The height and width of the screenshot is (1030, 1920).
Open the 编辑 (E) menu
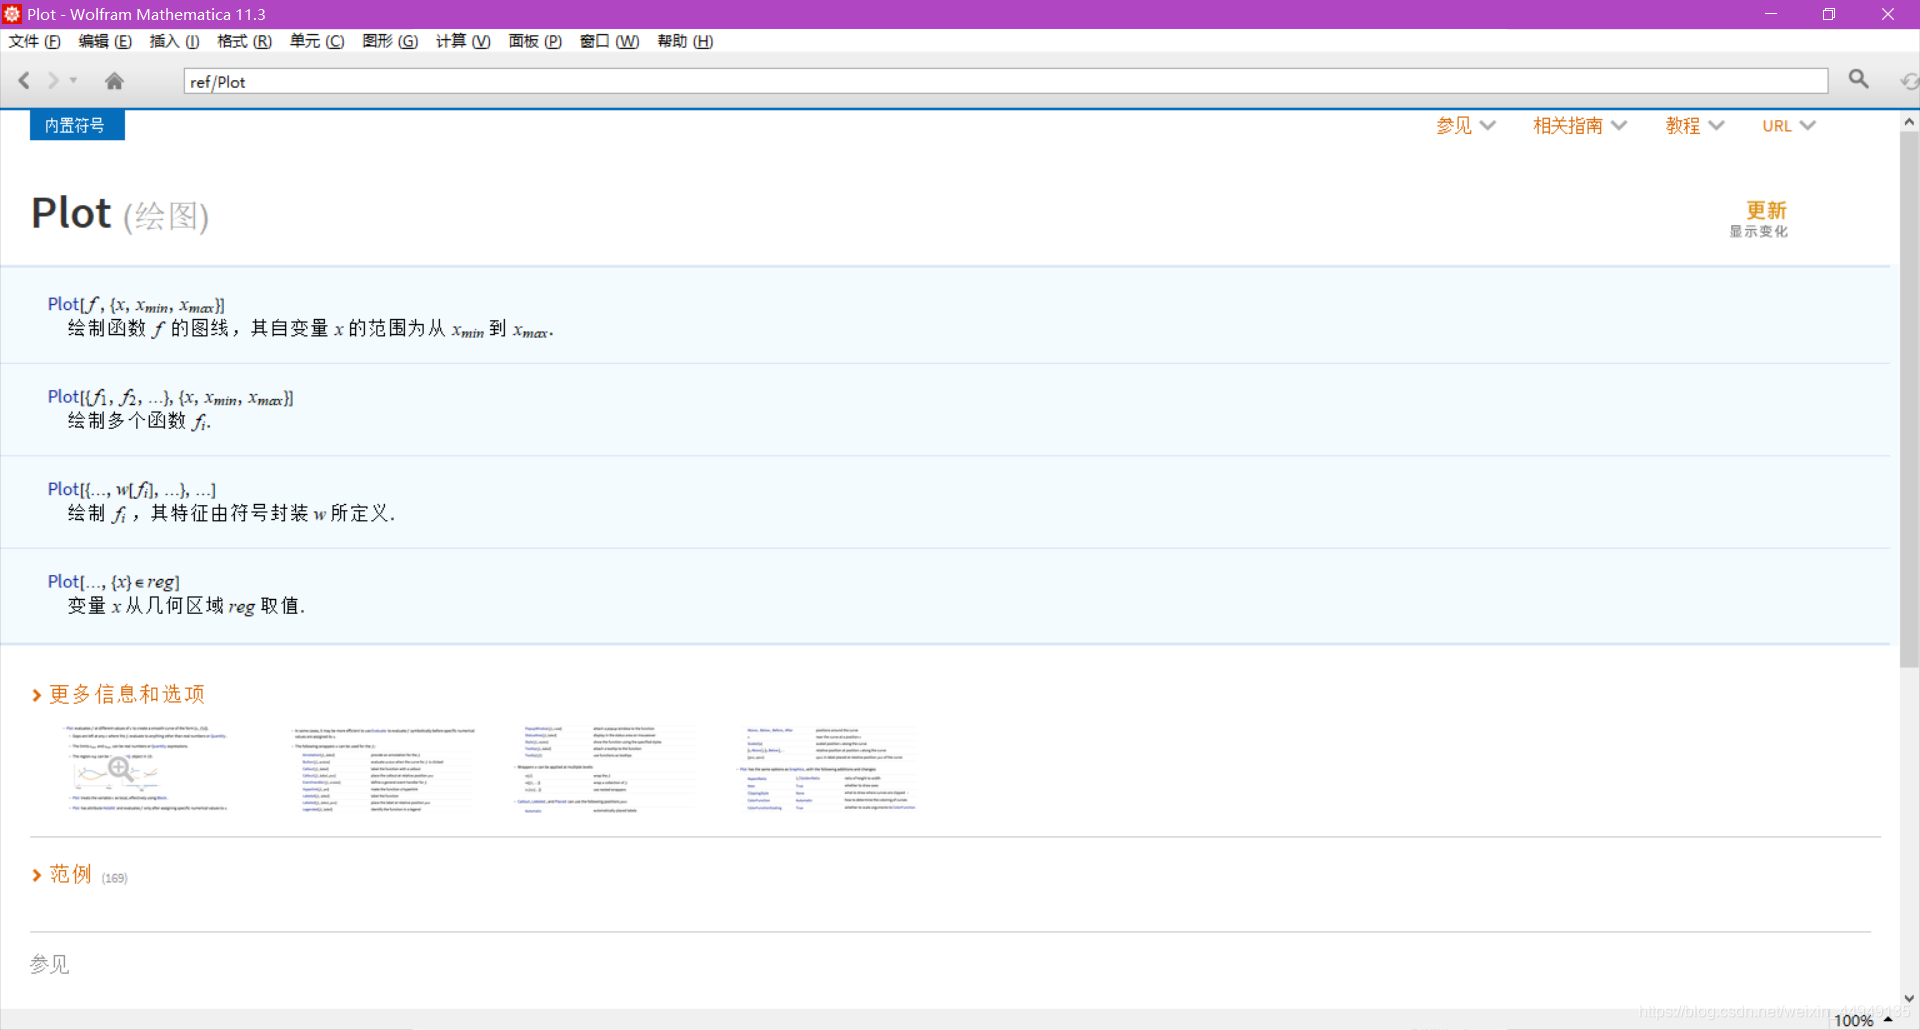click(105, 41)
